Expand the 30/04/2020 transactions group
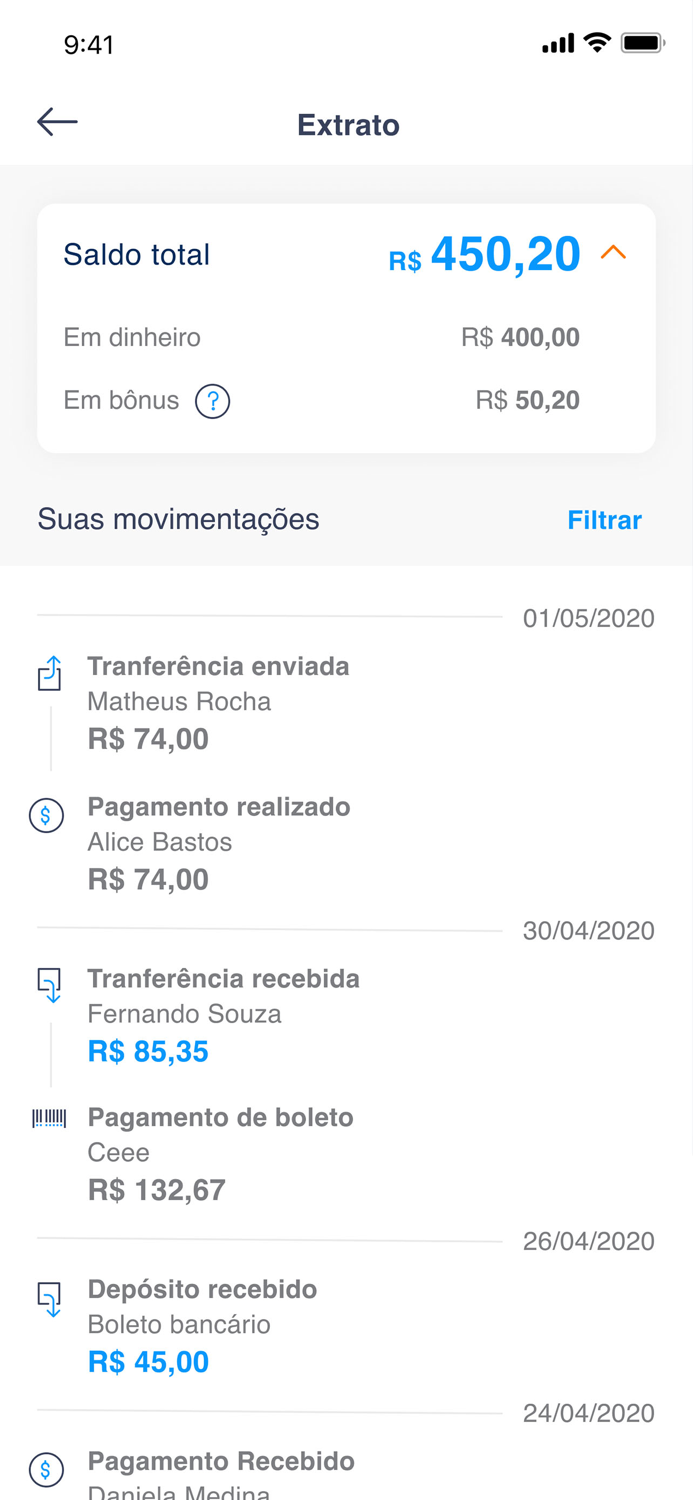This screenshot has height=1500, width=693. coord(588,930)
